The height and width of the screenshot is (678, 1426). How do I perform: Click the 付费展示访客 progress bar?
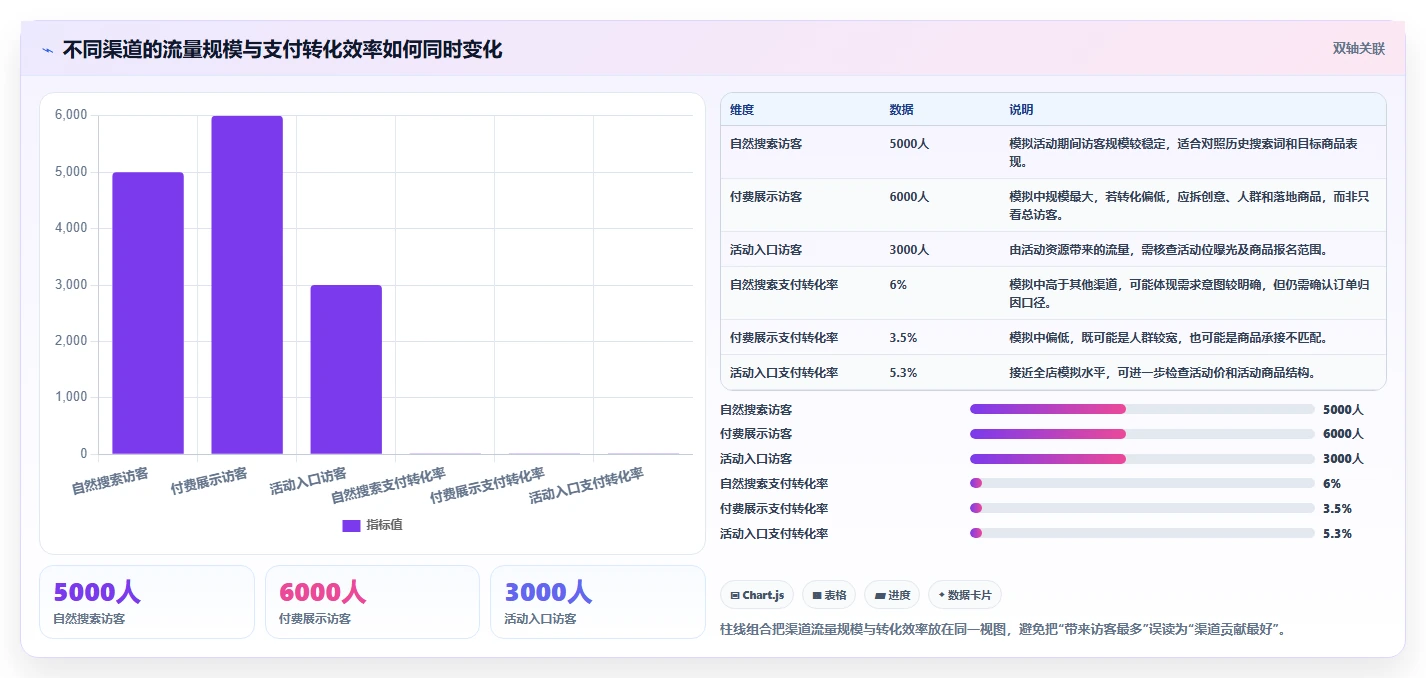point(1142,434)
